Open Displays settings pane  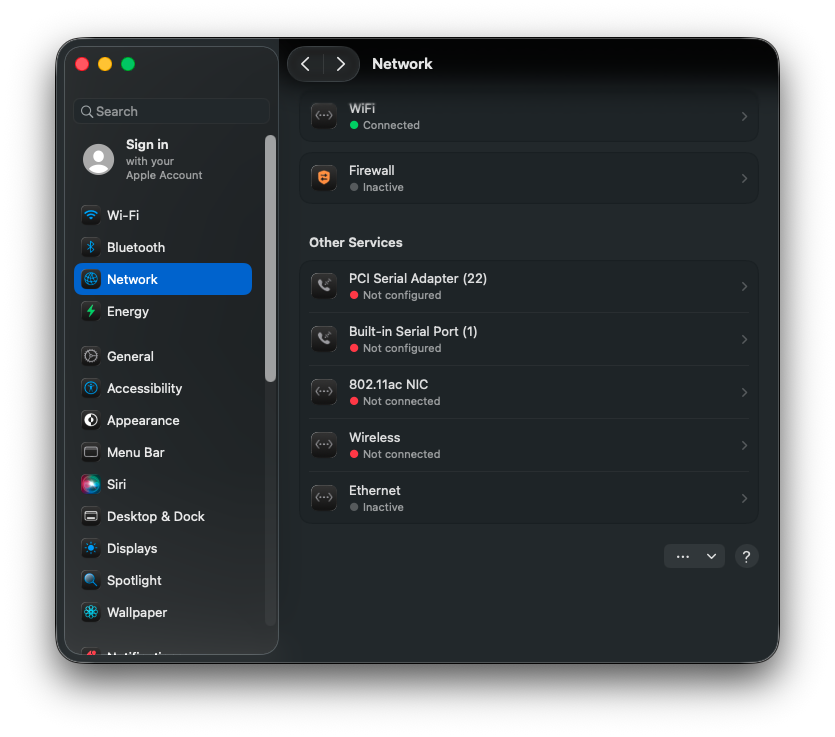(x=163, y=548)
